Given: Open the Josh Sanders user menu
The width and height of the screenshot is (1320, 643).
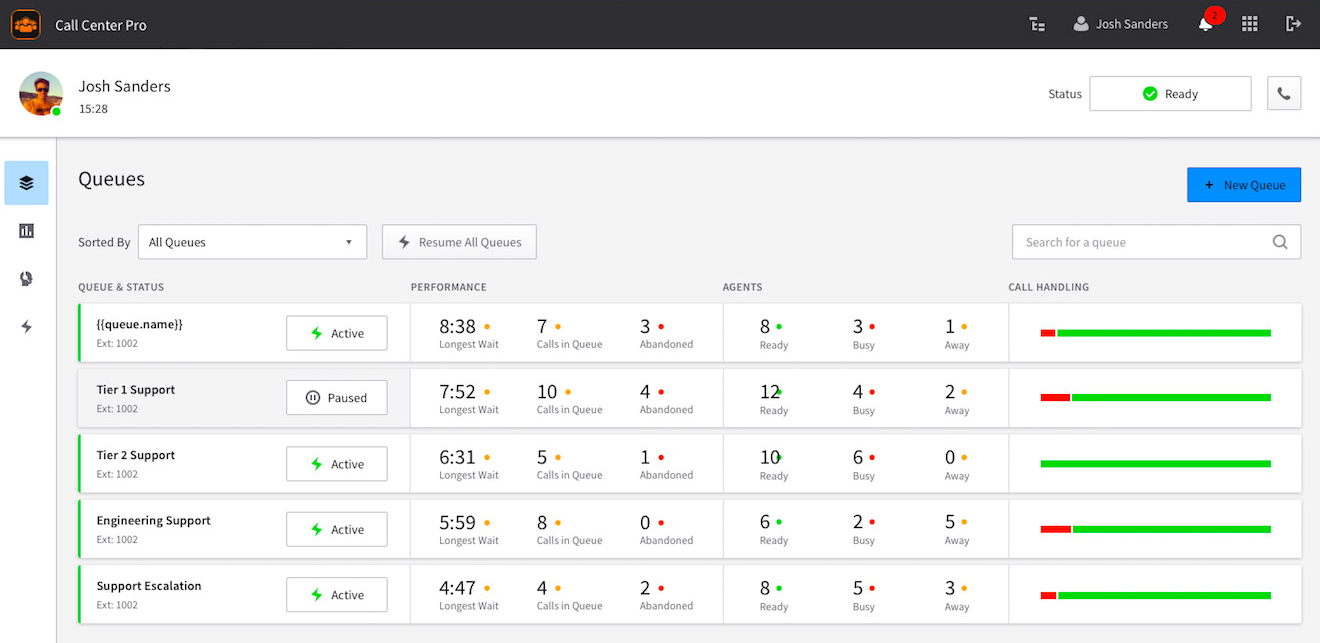Looking at the screenshot, I should tap(1120, 24).
